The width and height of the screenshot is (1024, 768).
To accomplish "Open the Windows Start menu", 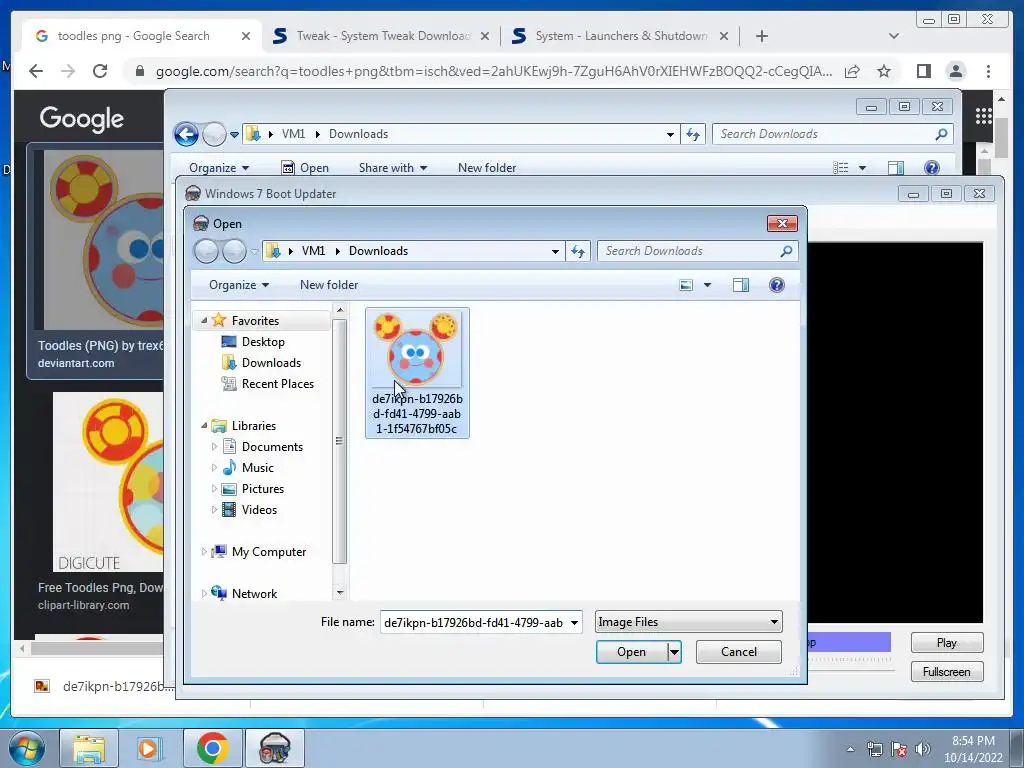I will (x=26, y=748).
